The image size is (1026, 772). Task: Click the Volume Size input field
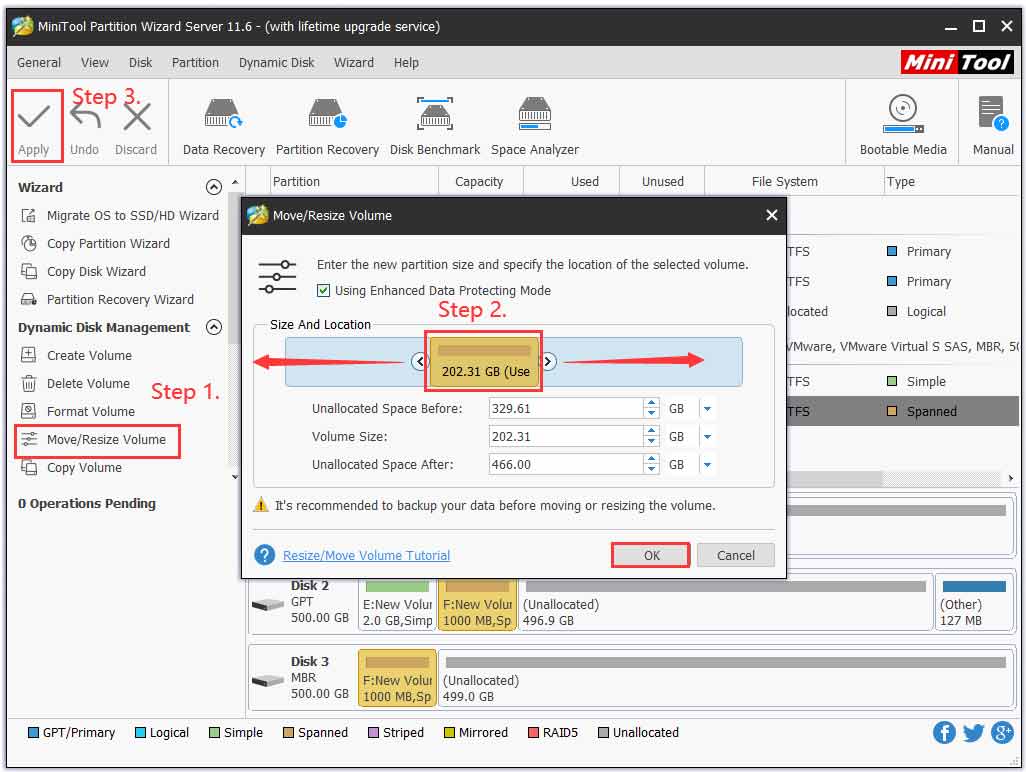coord(566,437)
